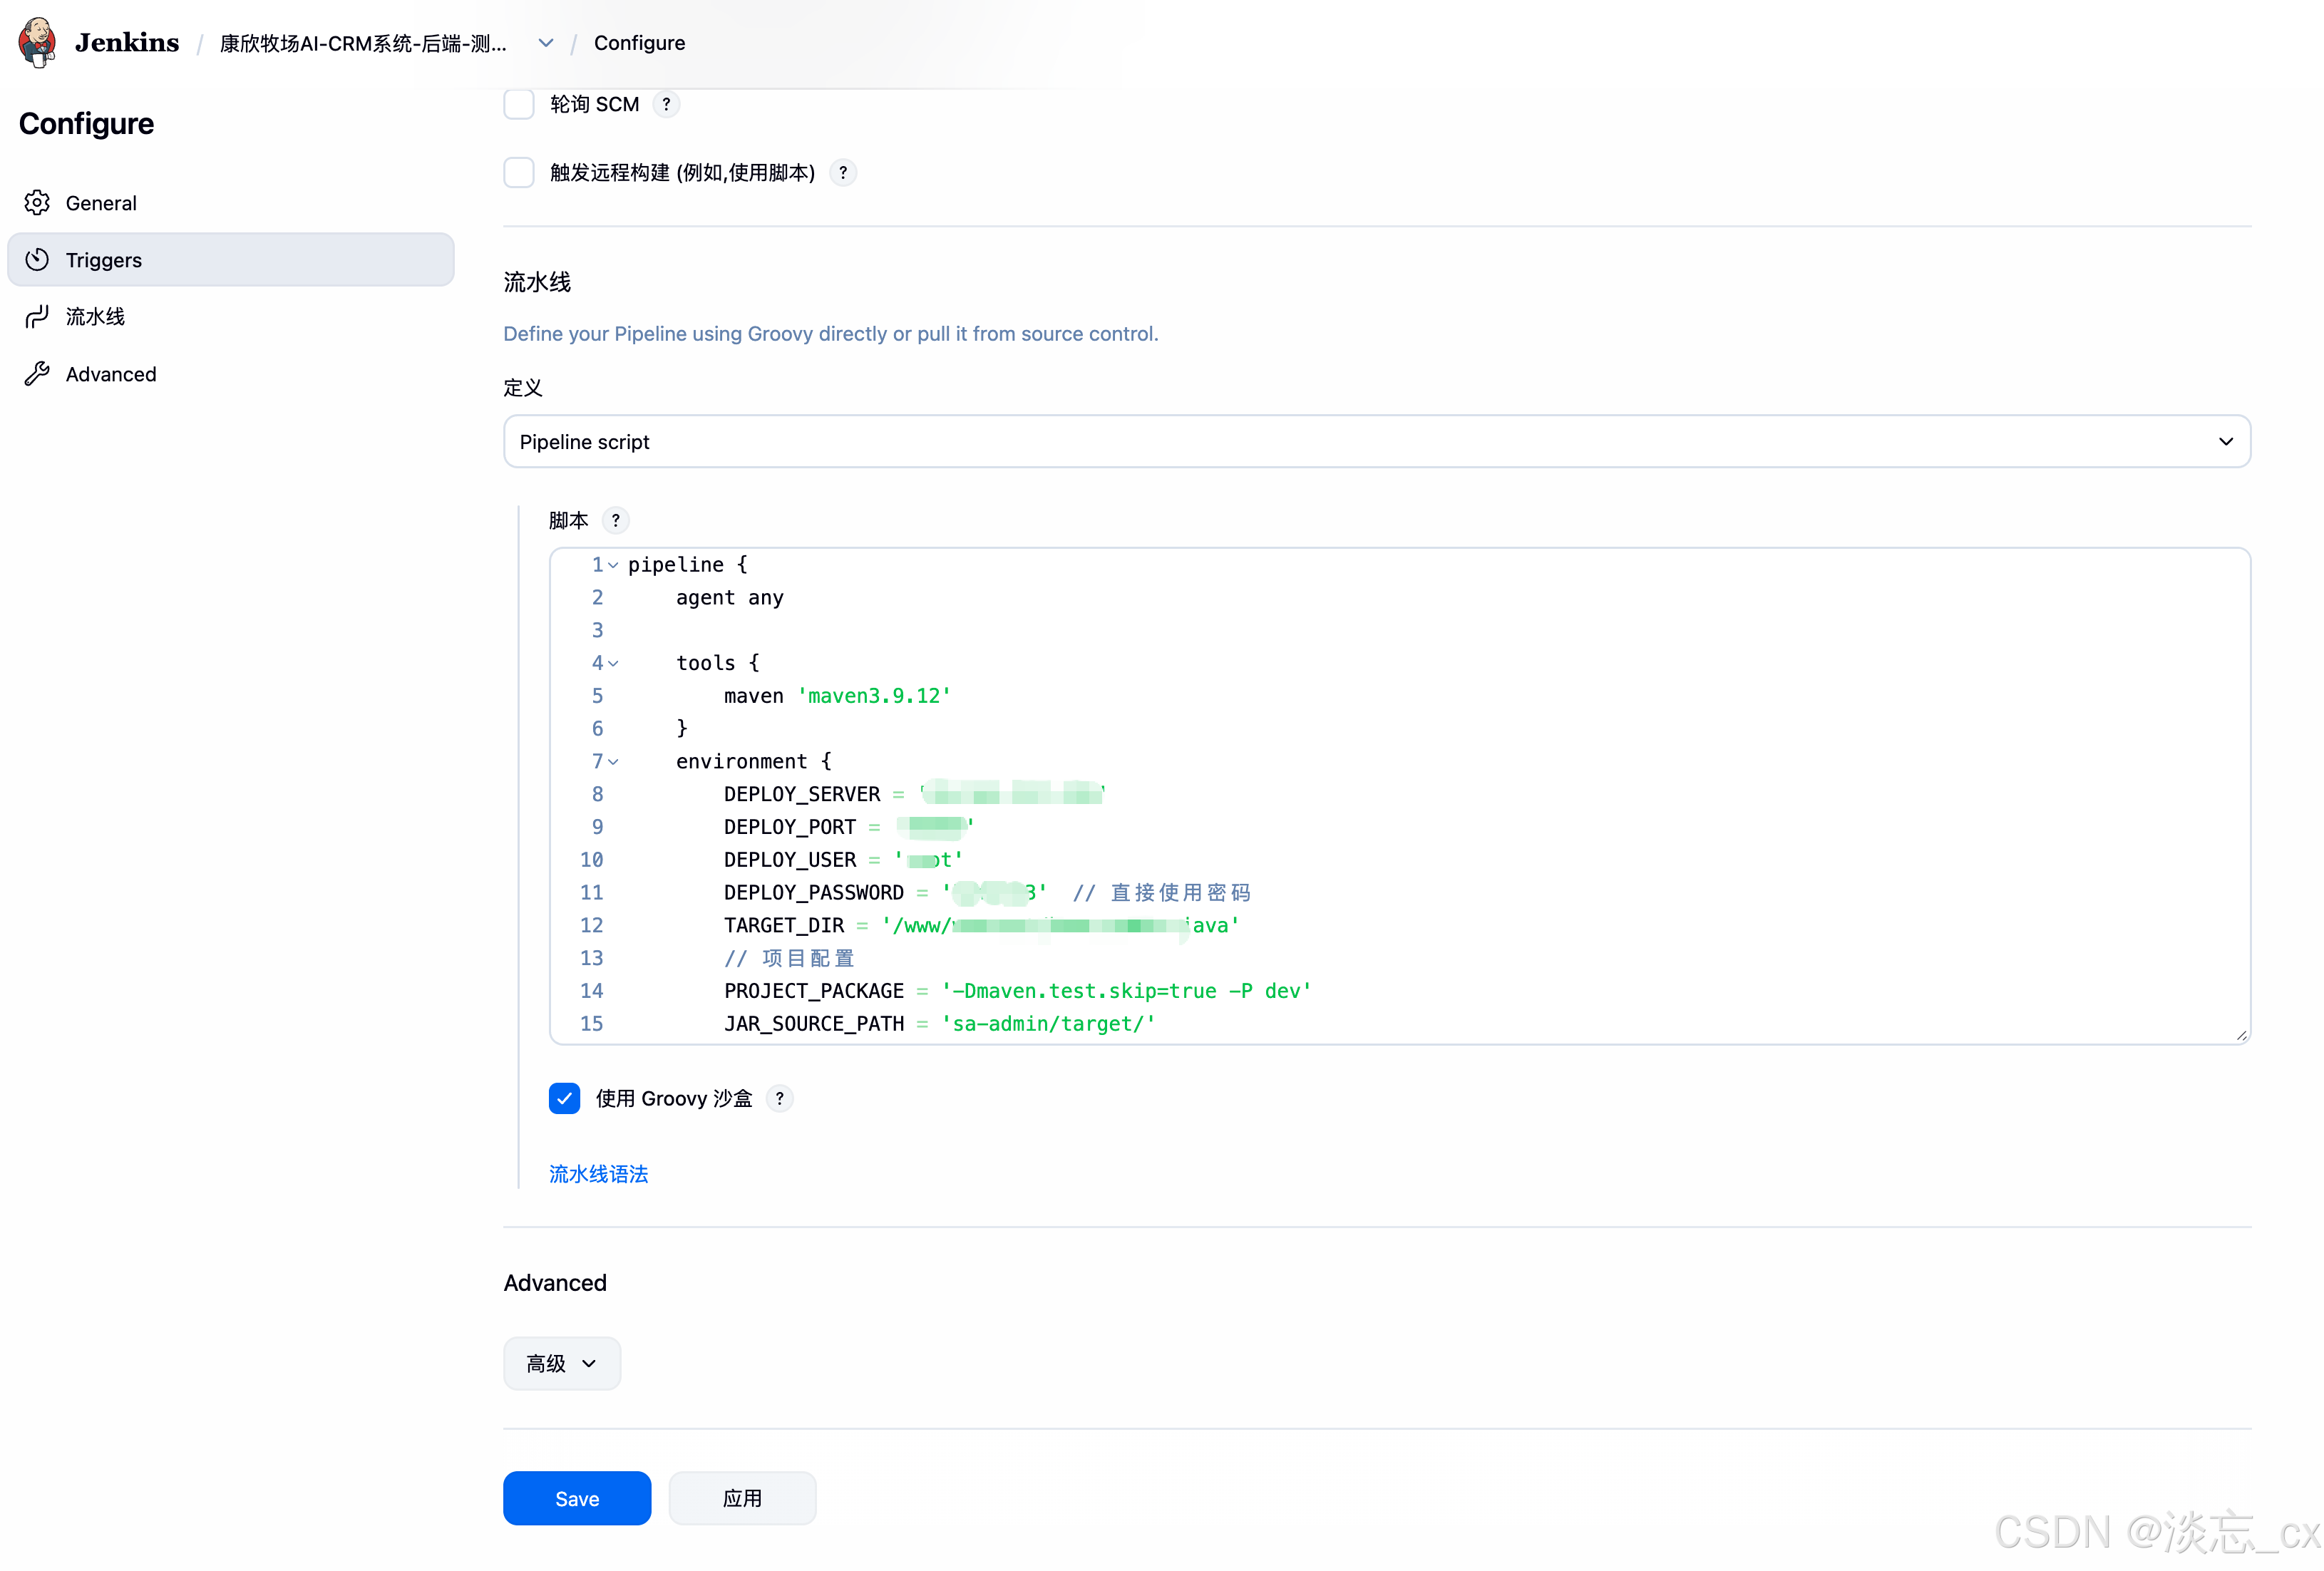The height and width of the screenshot is (1571, 2324).
Task: Click the 应用 apply button
Action: coord(742,1498)
